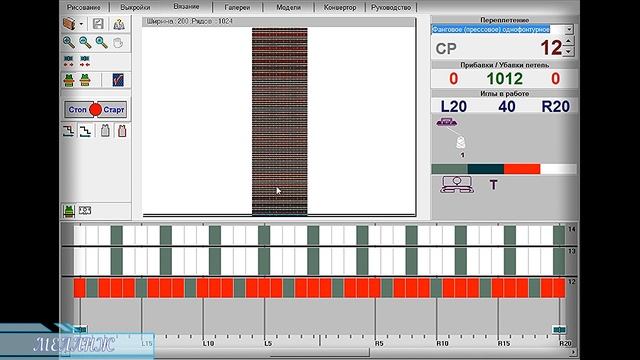Click the third magnifier zoom icon
This screenshot has width=640, height=360.
click(x=101, y=42)
